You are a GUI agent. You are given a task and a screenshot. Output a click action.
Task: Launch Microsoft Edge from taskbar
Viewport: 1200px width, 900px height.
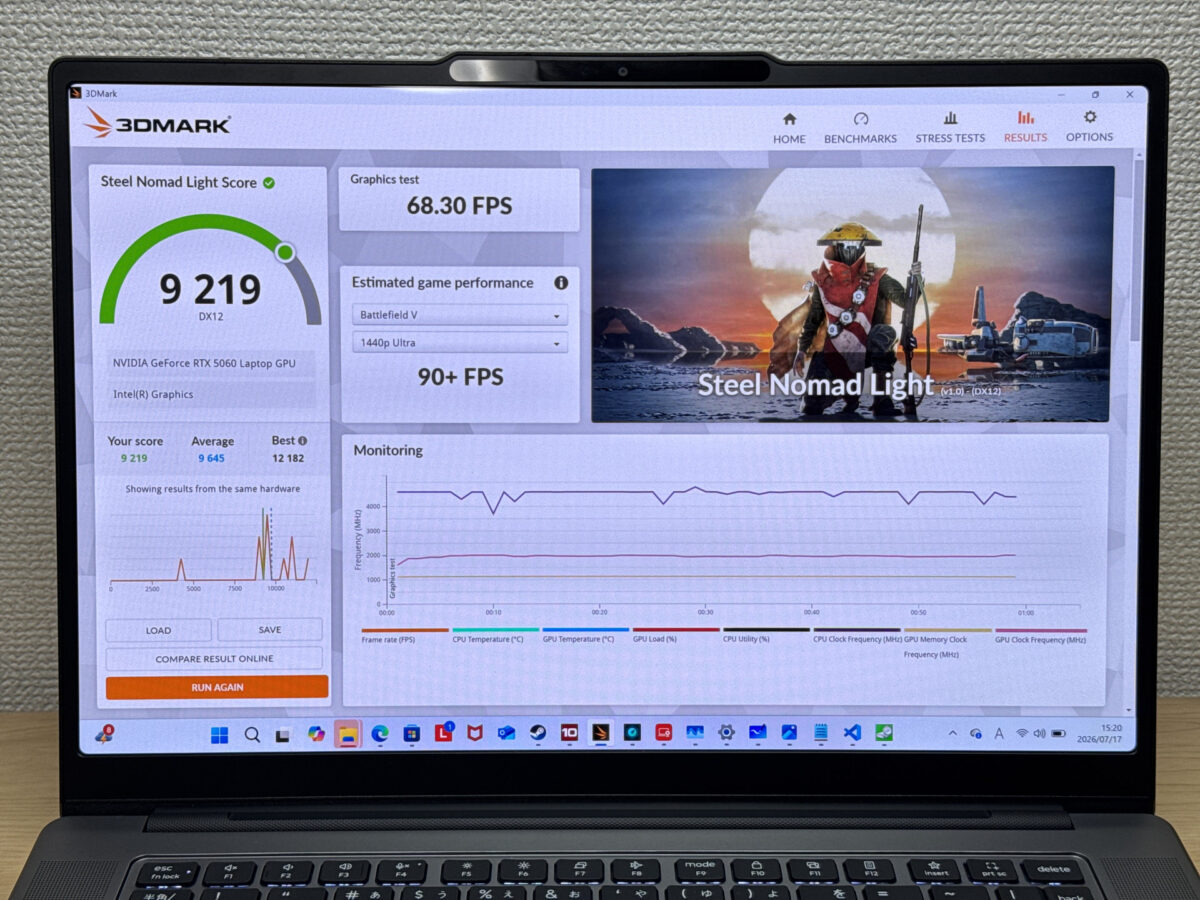coord(380,734)
